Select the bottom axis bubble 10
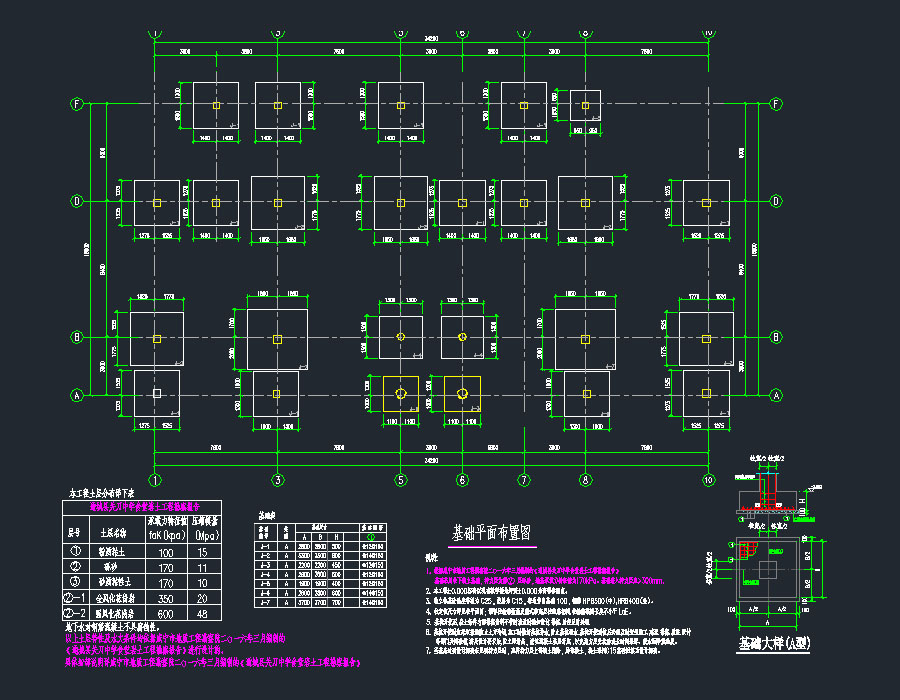 (708, 480)
